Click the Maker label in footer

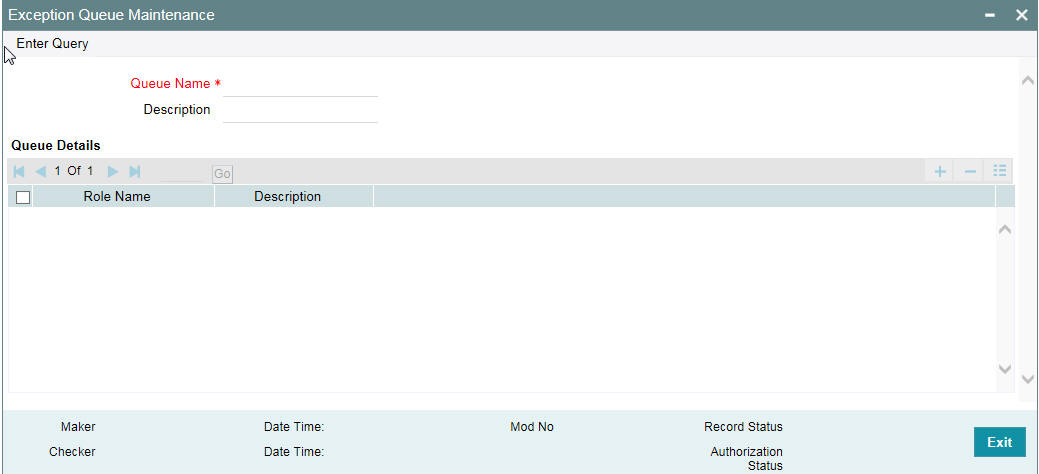point(78,427)
